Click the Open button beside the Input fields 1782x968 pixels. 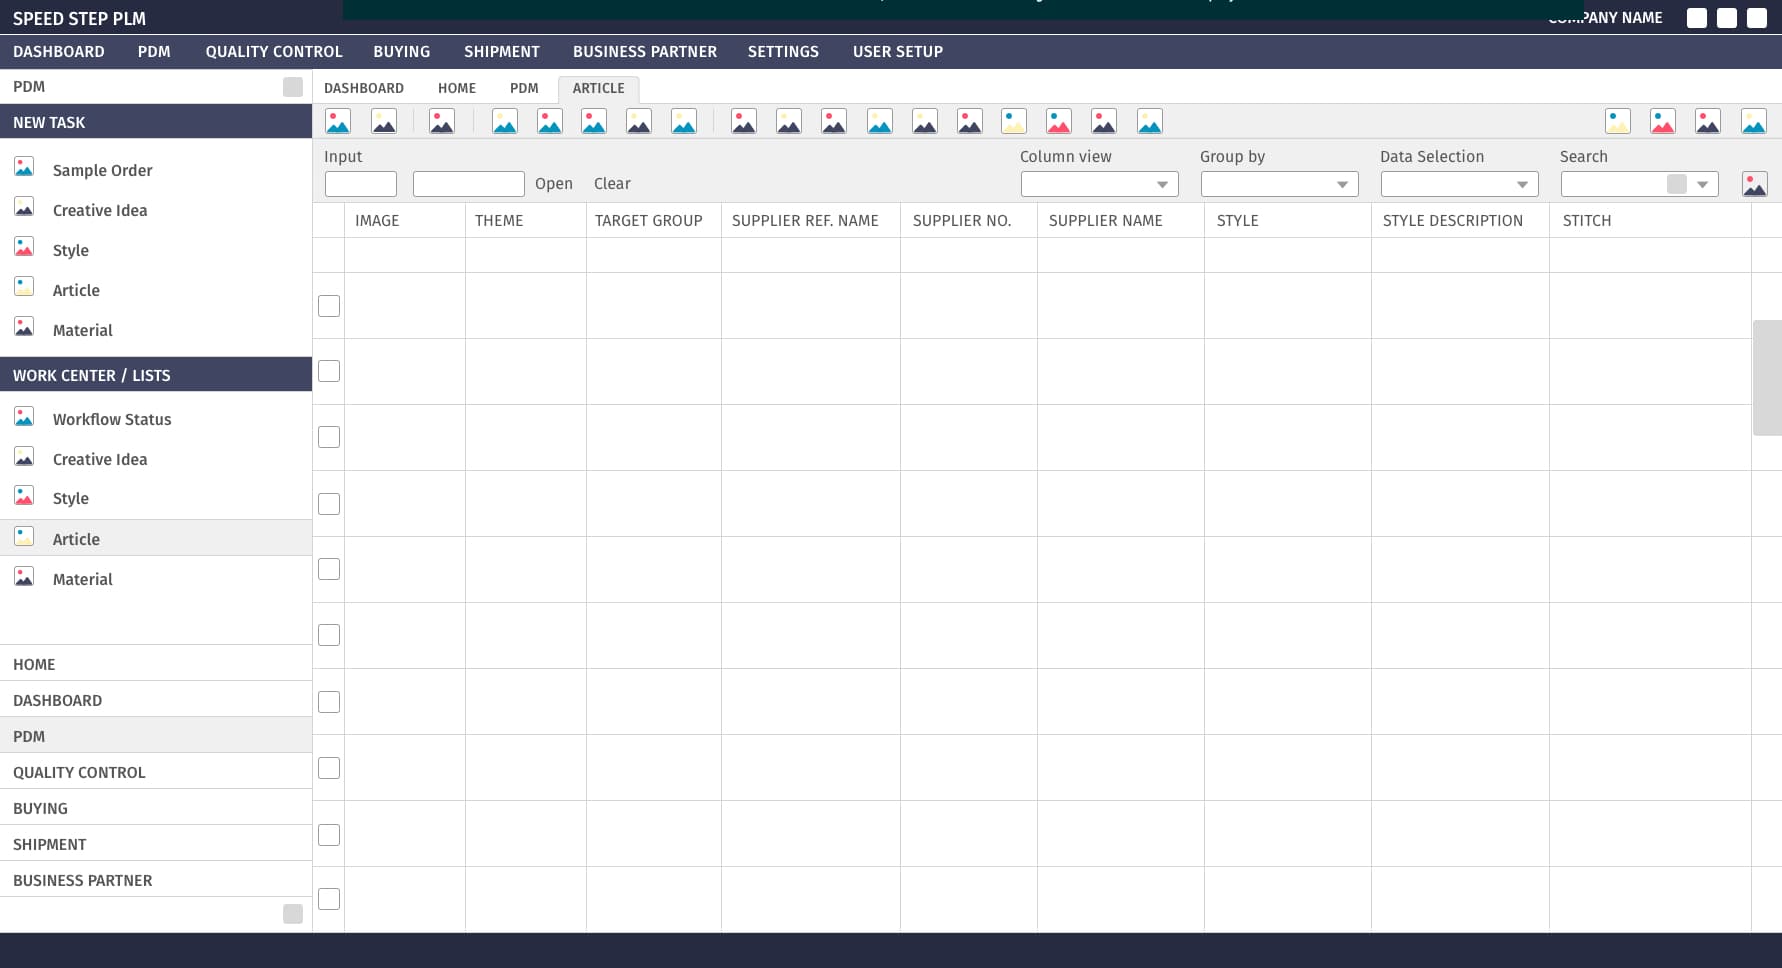click(x=554, y=184)
